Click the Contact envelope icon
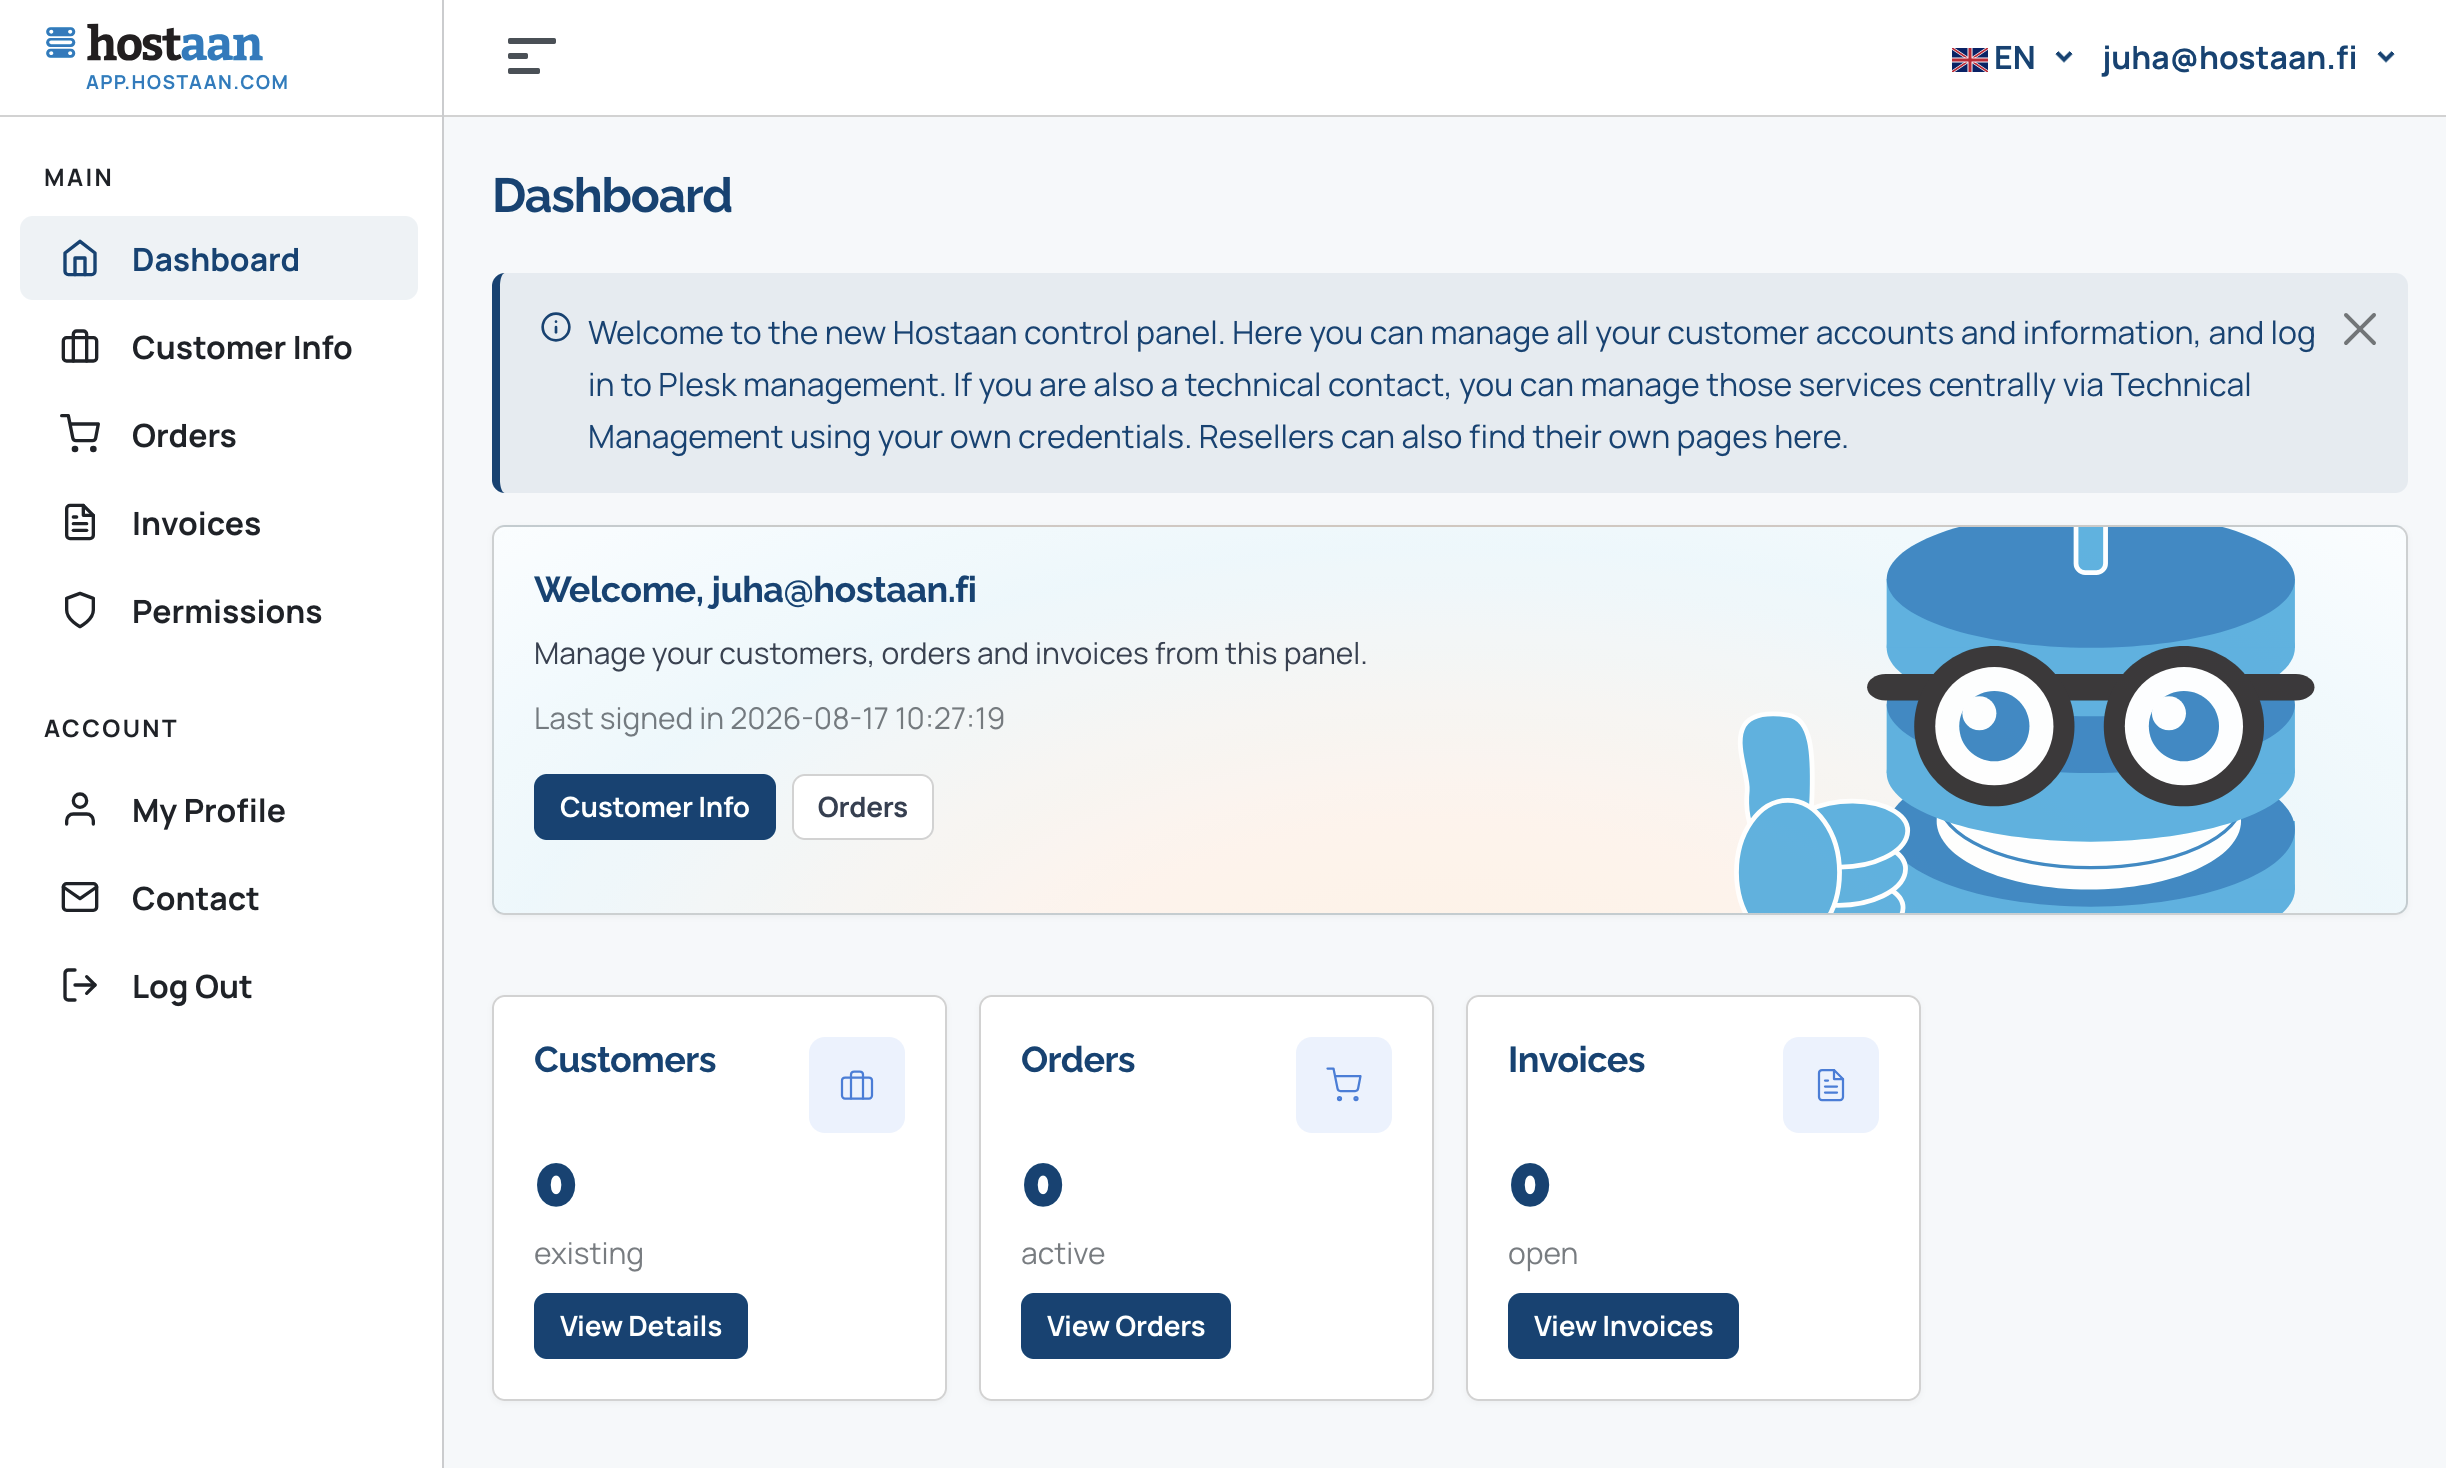The height and width of the screenshot is (1468, 2446). 80,898
